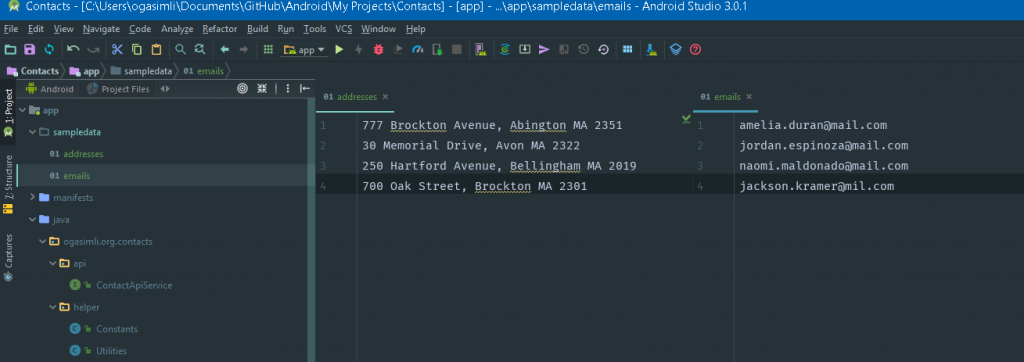The height and width of the screenshot is (362, 1024).
Task: Toggle the 2: Structure tool window
Action: click(x=8, y=184)
